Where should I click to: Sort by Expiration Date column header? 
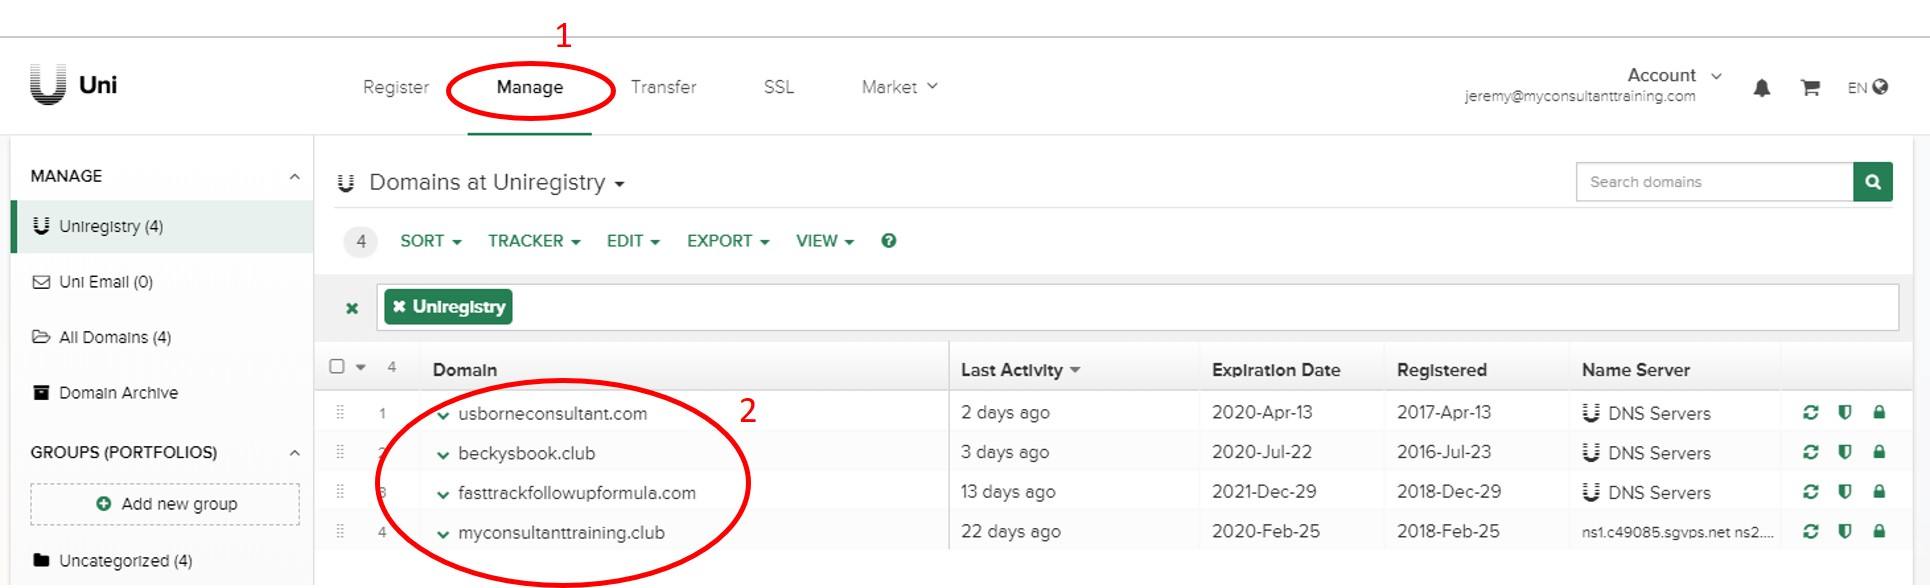tap(1276, 370)
